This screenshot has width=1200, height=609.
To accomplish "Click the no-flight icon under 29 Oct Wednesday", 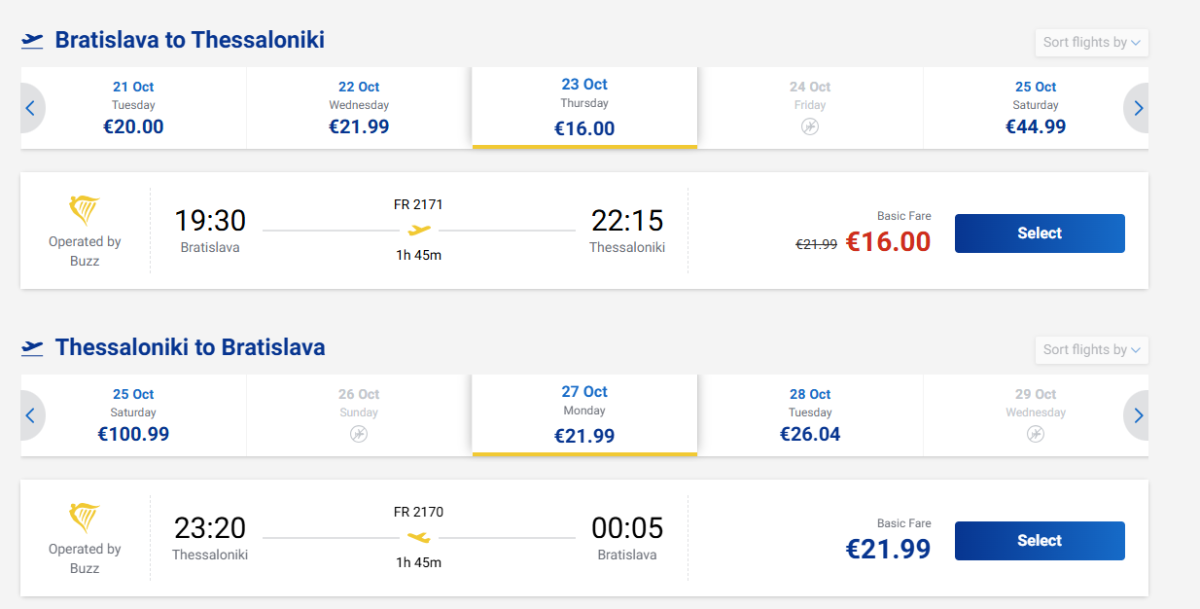I will (x=1036, y=434).
